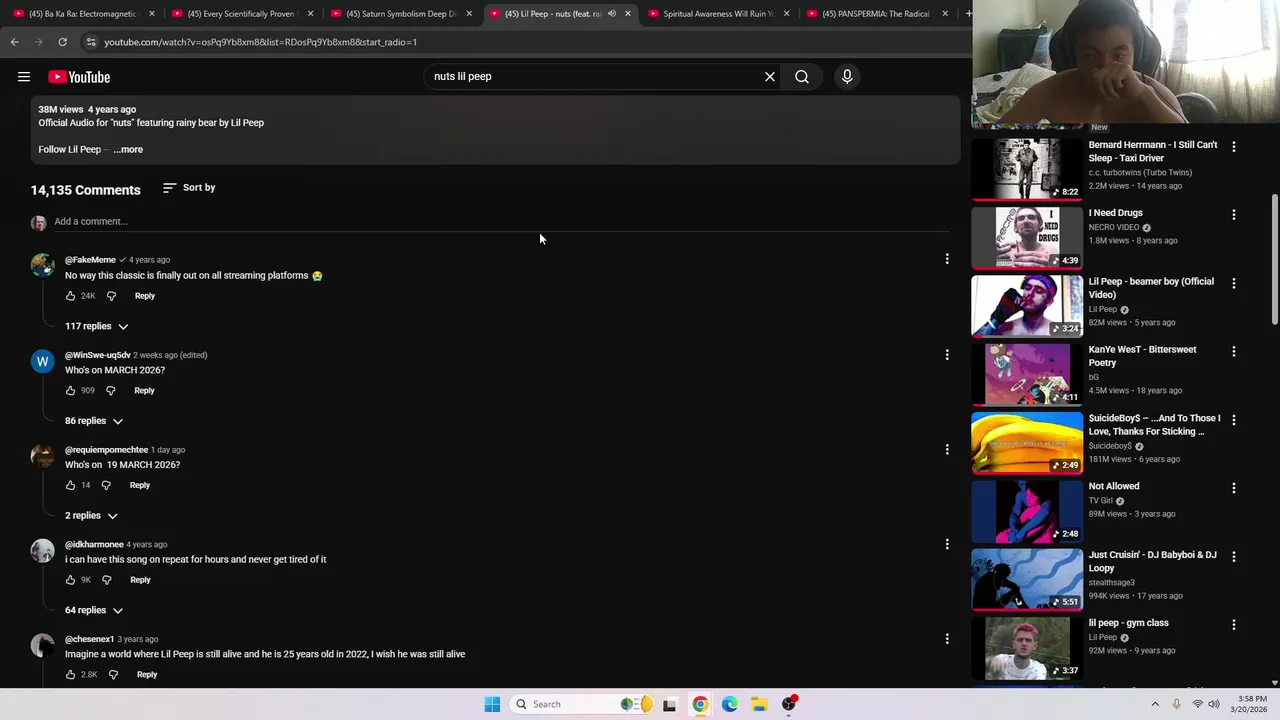Open more options for beamer boy video
The height and width of the screenshot is (720, 1280).
(1234, 283)
